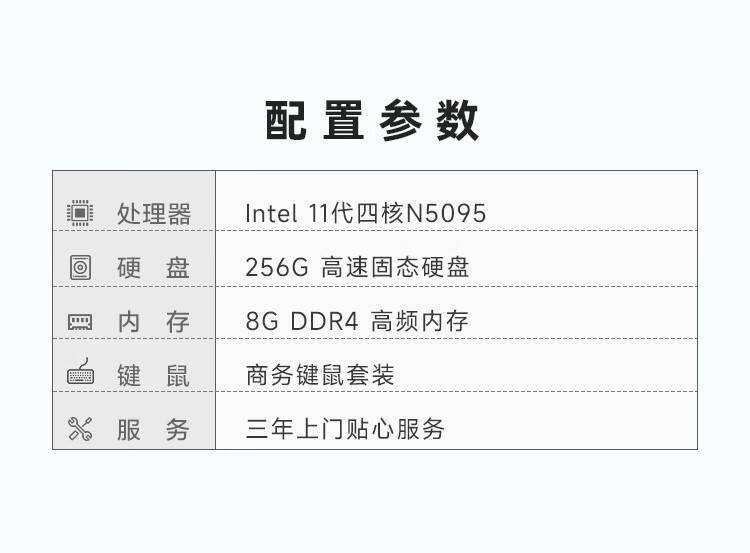Click the word Intel in processor row

coord(271,214)
